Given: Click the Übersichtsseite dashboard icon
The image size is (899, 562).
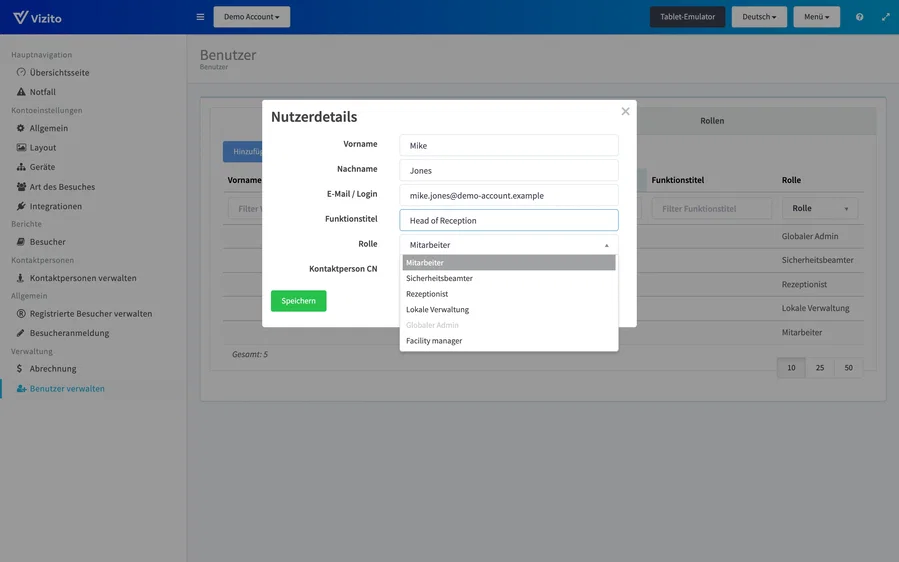Looking at the screenshot, I should pyautogui.click(x=21, y=72).
